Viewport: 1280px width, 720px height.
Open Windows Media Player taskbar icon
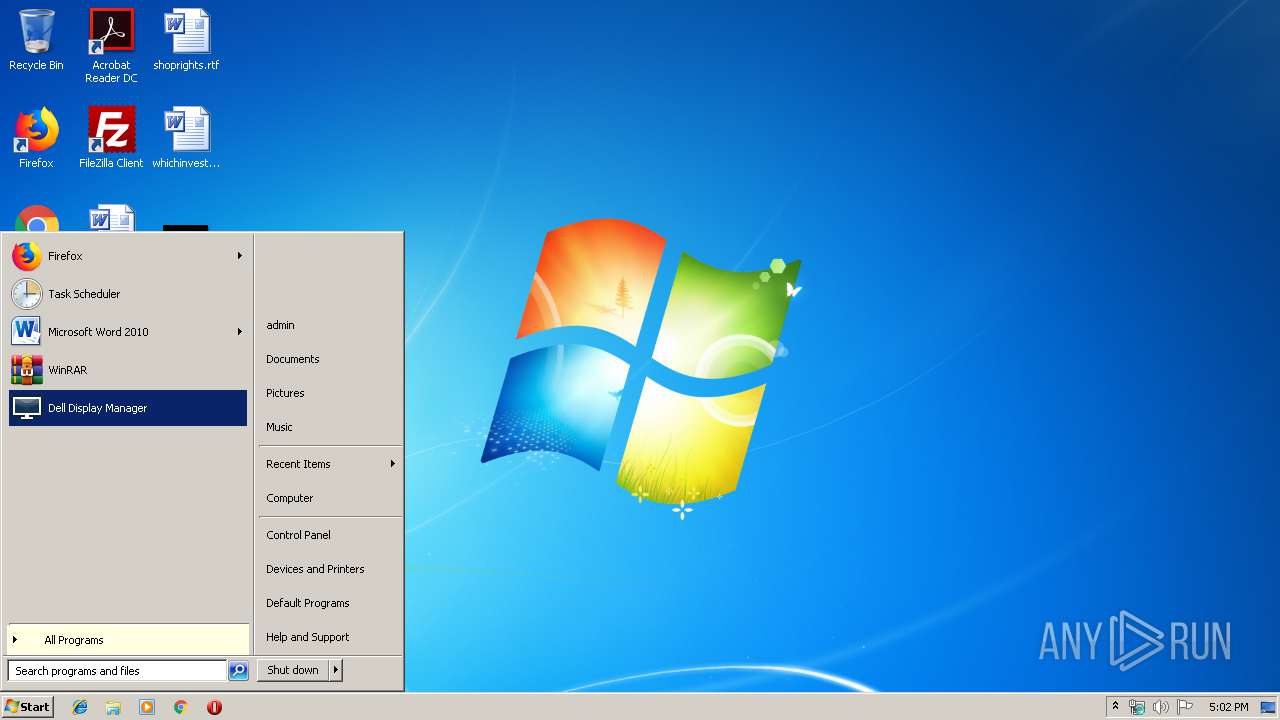coord(147,707)
